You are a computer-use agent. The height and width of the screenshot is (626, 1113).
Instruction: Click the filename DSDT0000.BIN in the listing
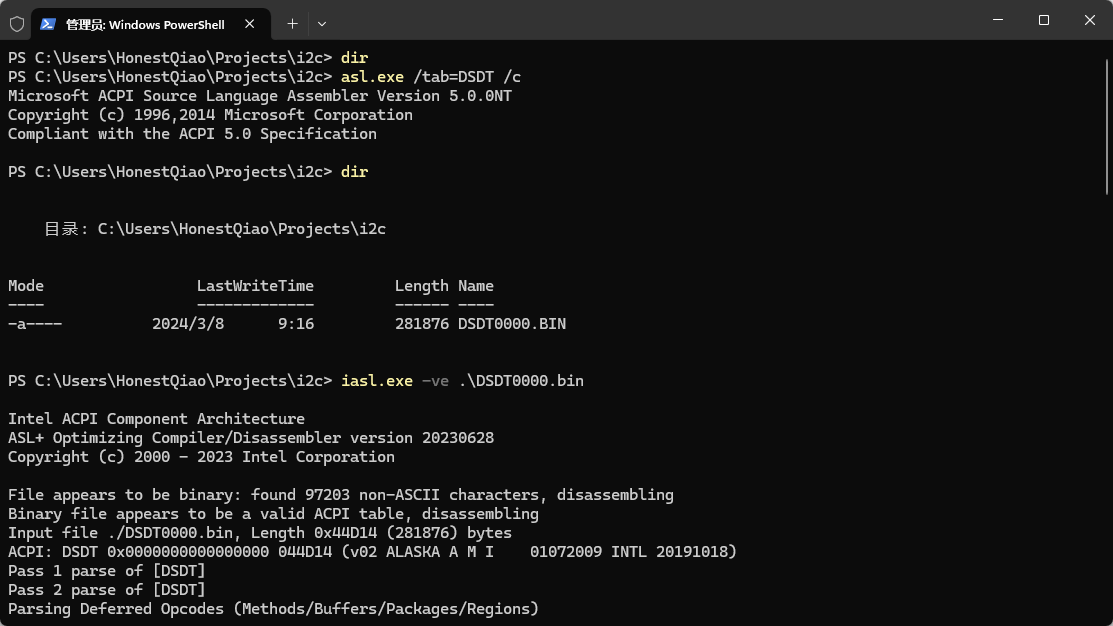(511, 323)
